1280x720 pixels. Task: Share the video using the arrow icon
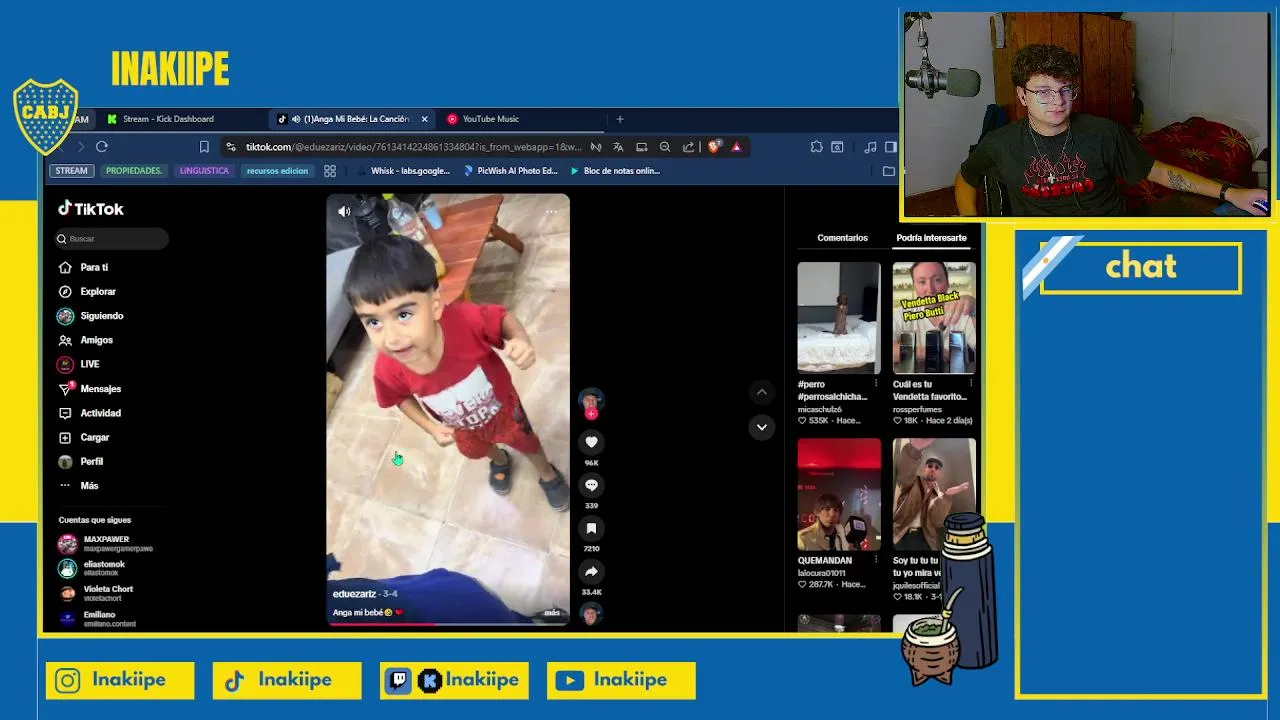pos(591,572)
